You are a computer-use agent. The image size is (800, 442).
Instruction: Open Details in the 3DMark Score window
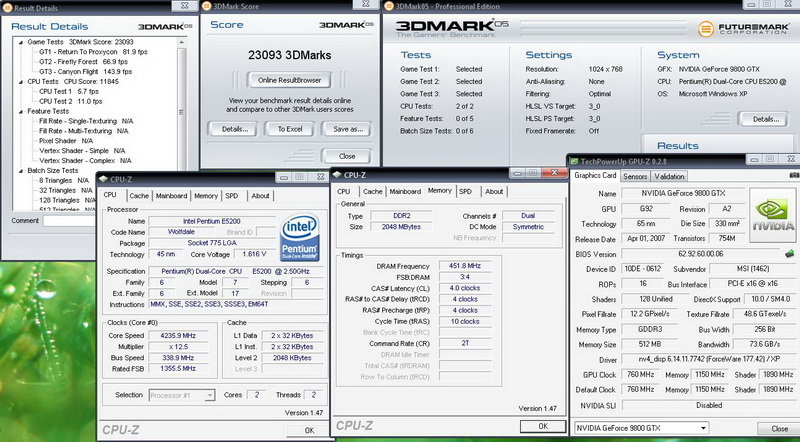click(x=235, y=129)
